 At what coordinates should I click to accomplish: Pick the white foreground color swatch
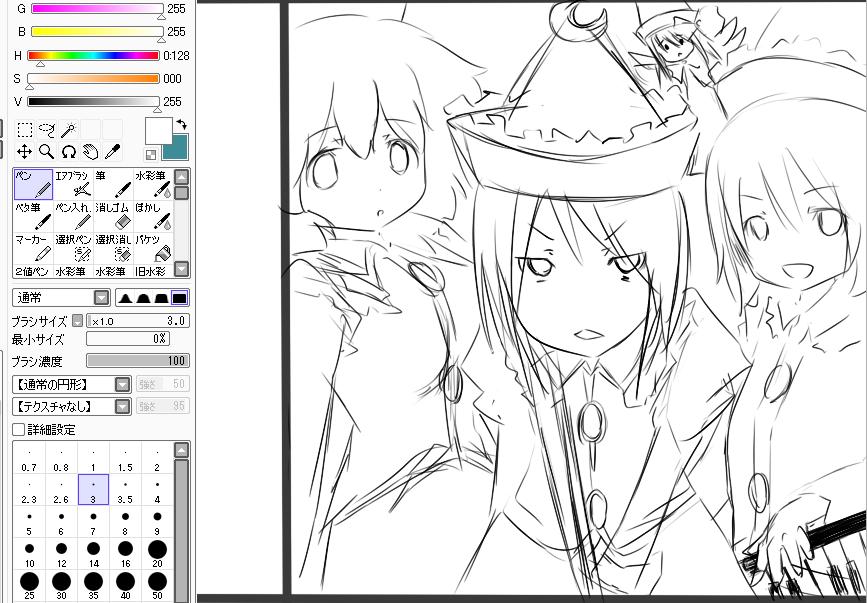[159, 131]
